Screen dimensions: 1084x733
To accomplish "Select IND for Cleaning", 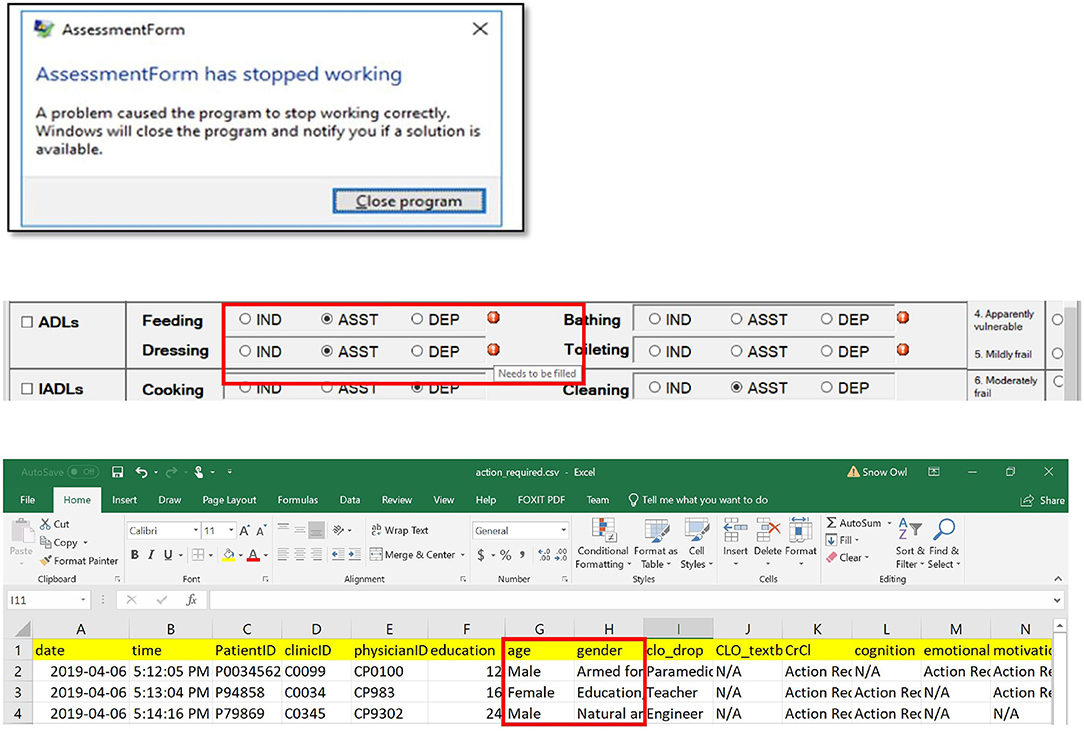I will coord(655,388).
